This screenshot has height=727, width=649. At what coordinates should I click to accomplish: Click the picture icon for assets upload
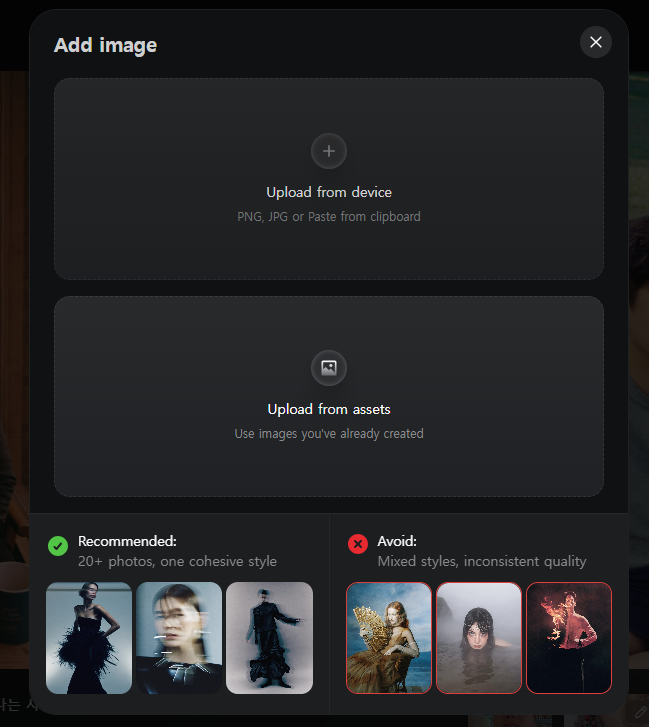pos(329,368)
